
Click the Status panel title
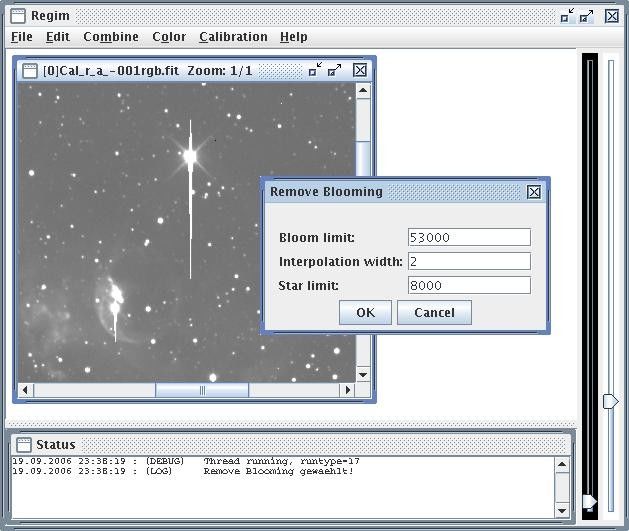point(56,444)
